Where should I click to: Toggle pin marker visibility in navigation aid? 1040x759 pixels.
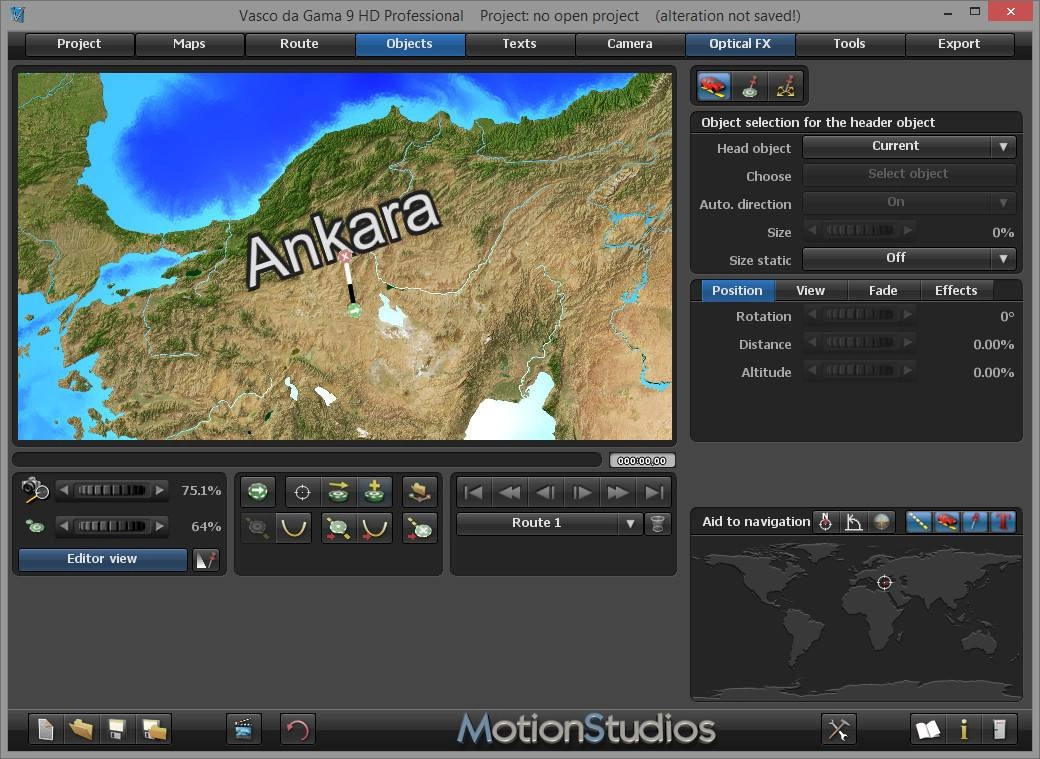pyautogui.click(x=974, y=522)
